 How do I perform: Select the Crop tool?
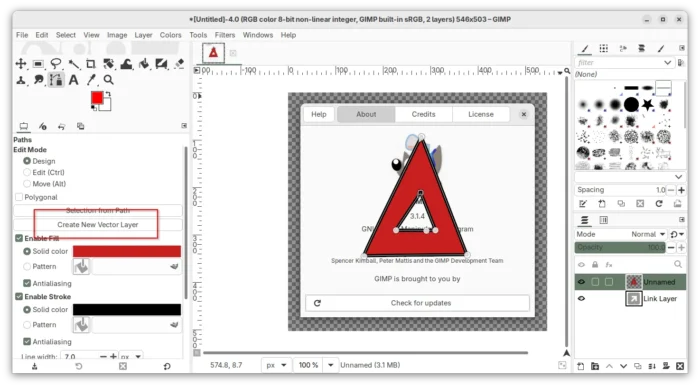[x=91, y=64]
